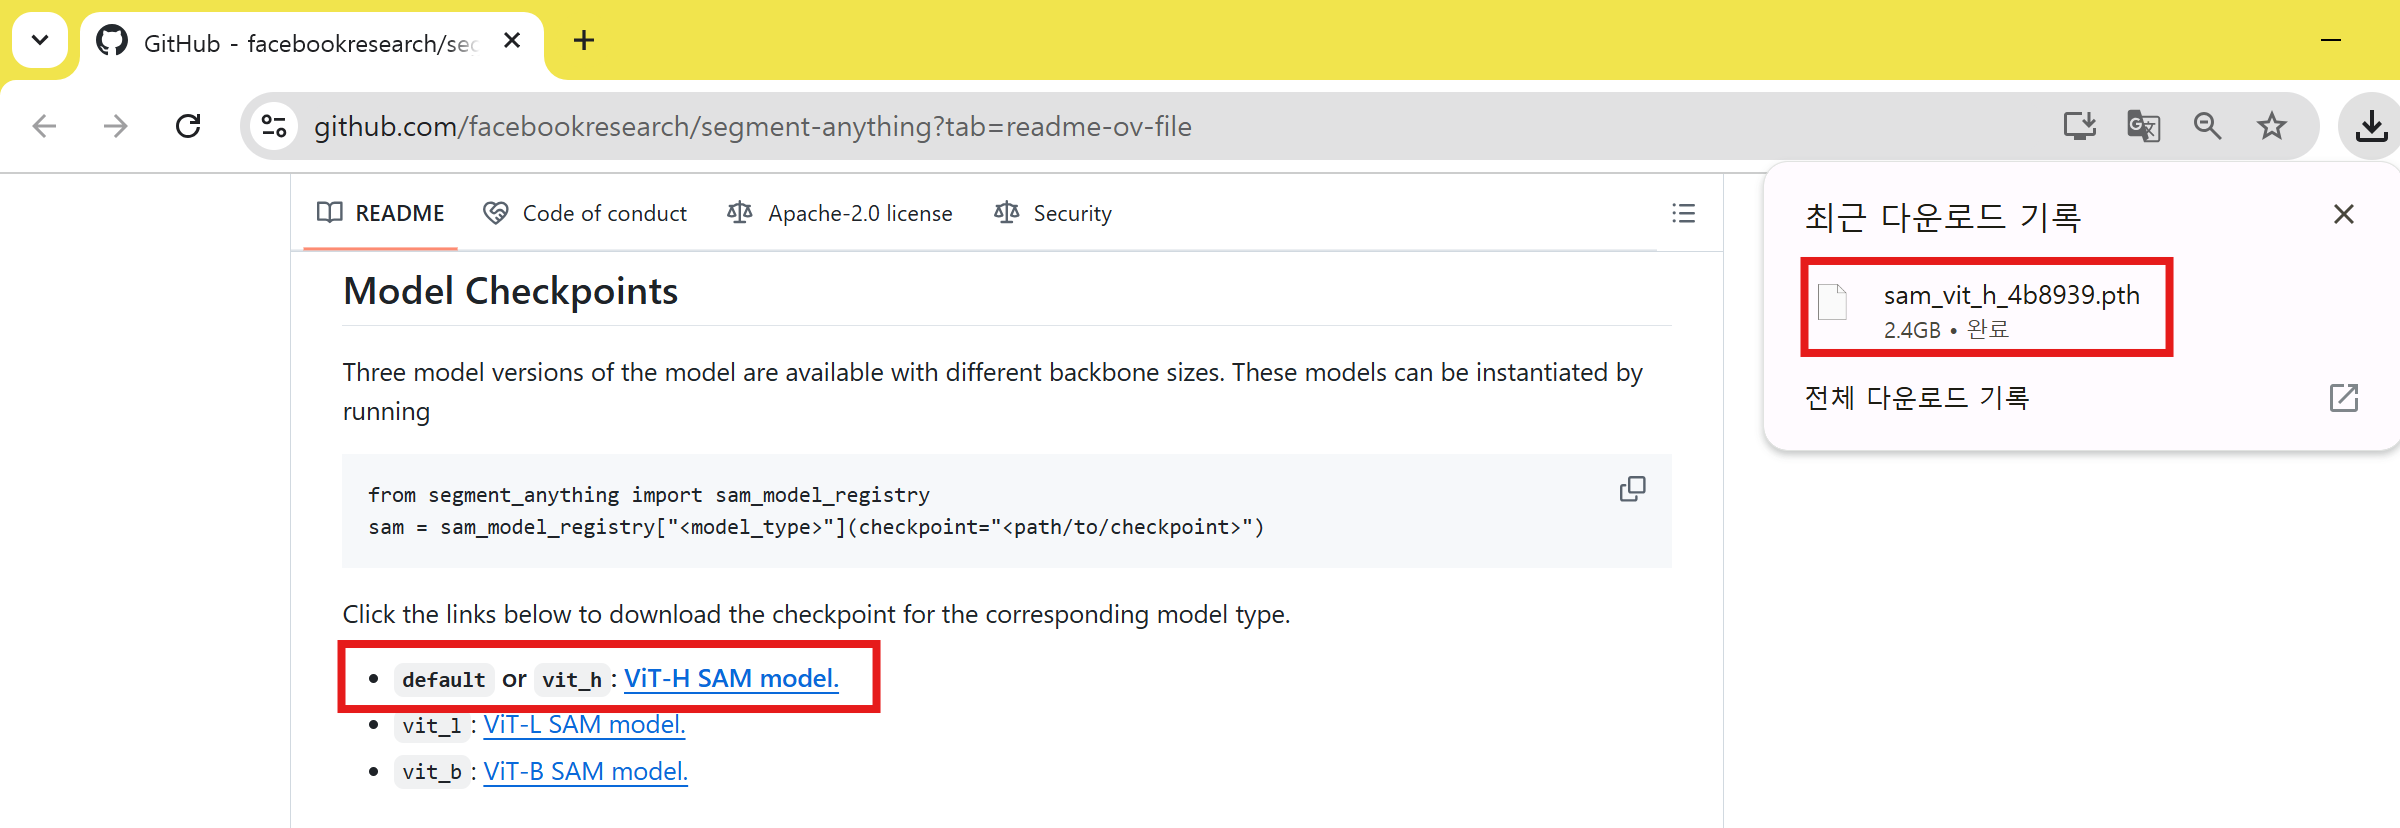Open full download history link

(x=1917, y=398)
